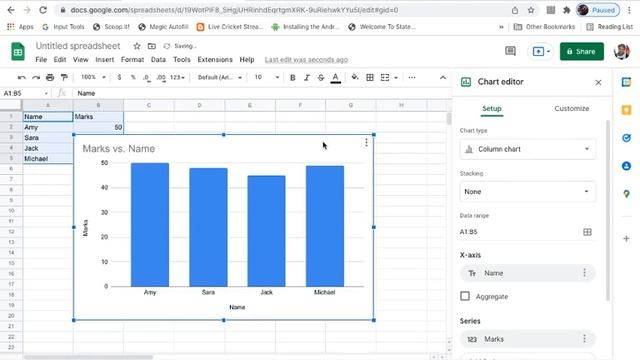Open Tasks side panel icon
The height and width of the screenshot is (360, 640).
[x=627, y=138]
